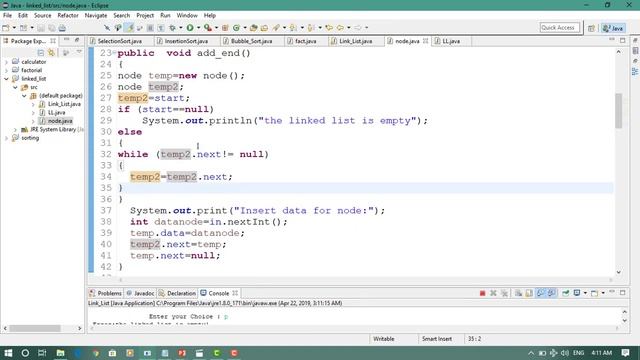
Task: Expand the calculator project
Action: click(x=7, y=62)
